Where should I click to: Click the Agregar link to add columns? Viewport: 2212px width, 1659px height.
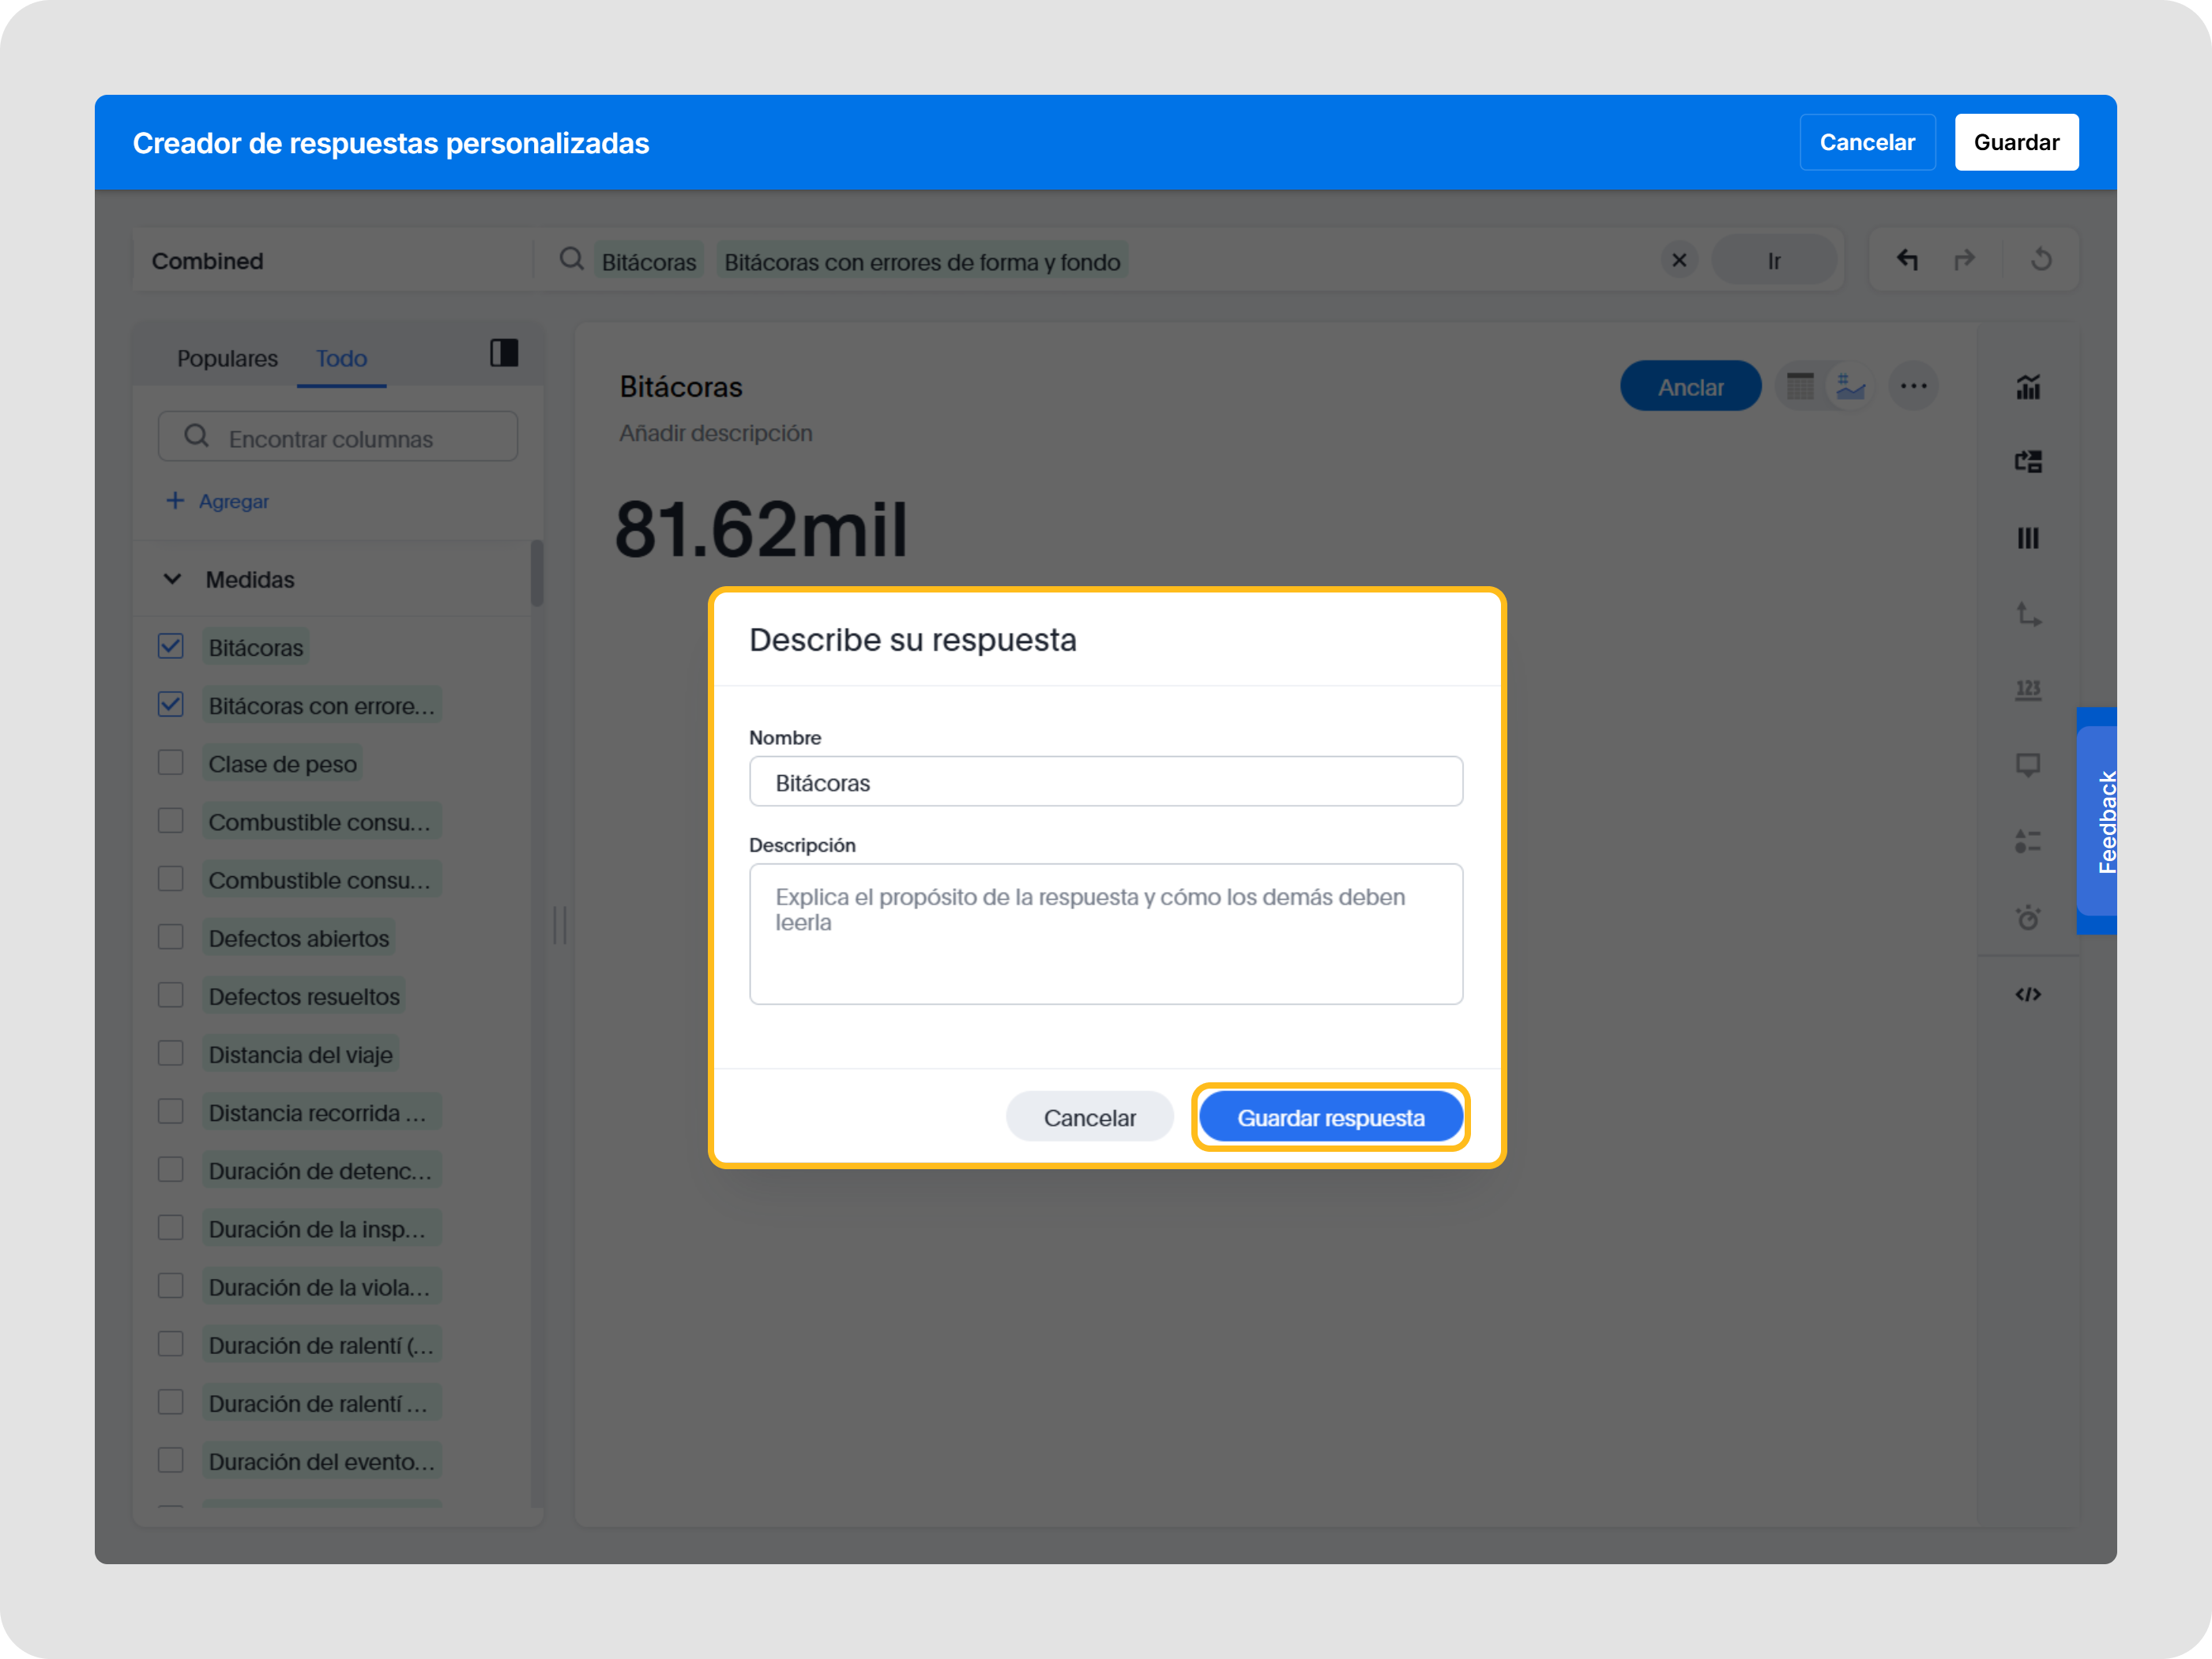pyautogui.click(x=218, y=501)
